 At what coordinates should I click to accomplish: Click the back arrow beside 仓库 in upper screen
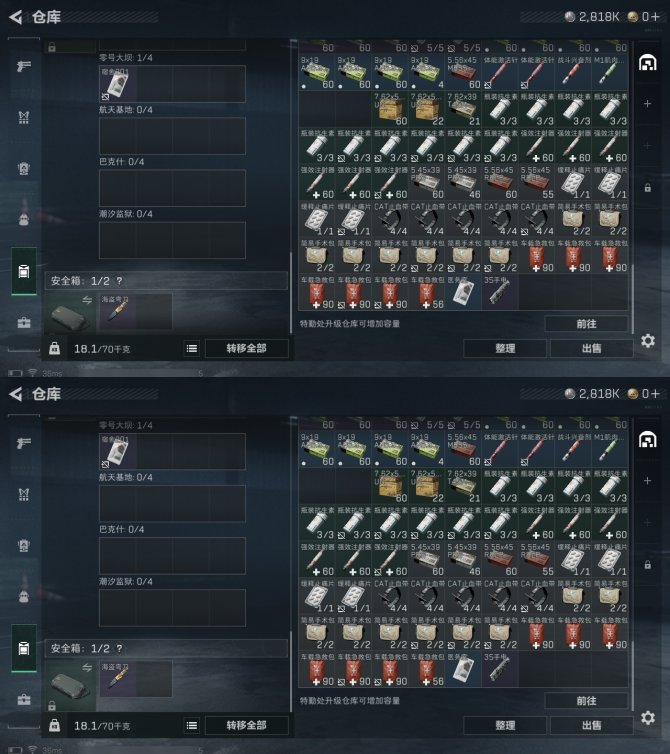point(16,17)
